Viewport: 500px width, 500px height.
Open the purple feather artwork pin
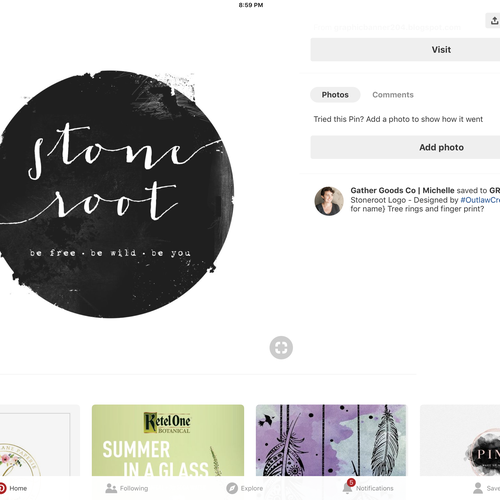[331, 440]
